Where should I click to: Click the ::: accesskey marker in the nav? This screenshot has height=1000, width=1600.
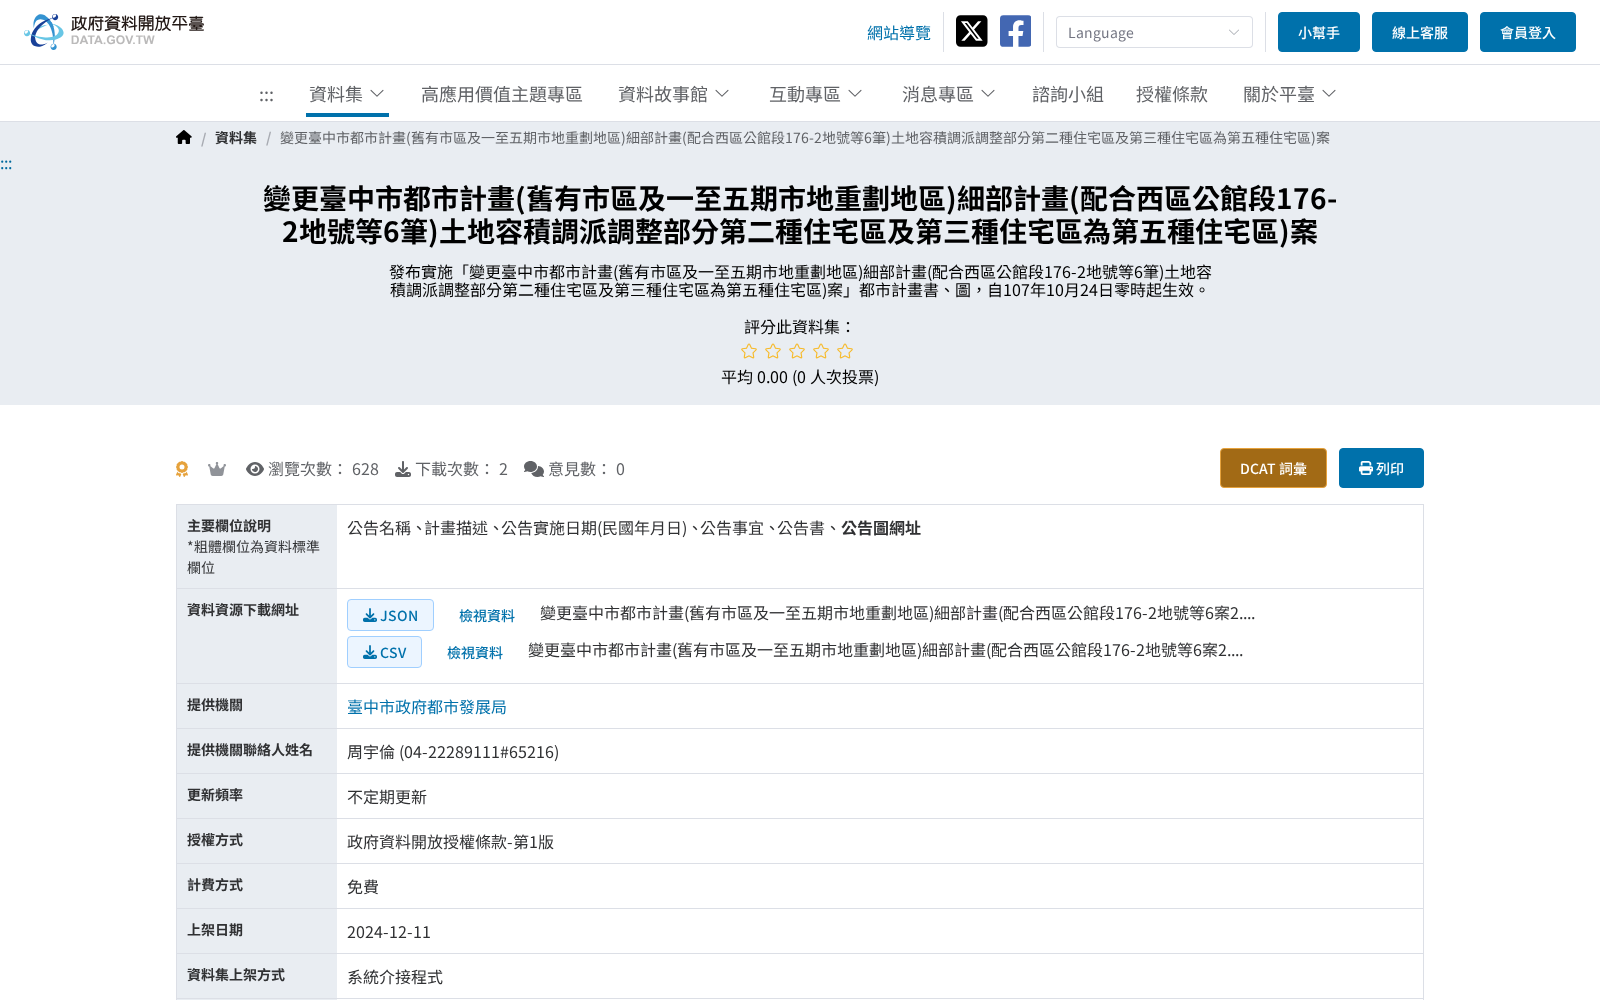[x=266, y=96]
